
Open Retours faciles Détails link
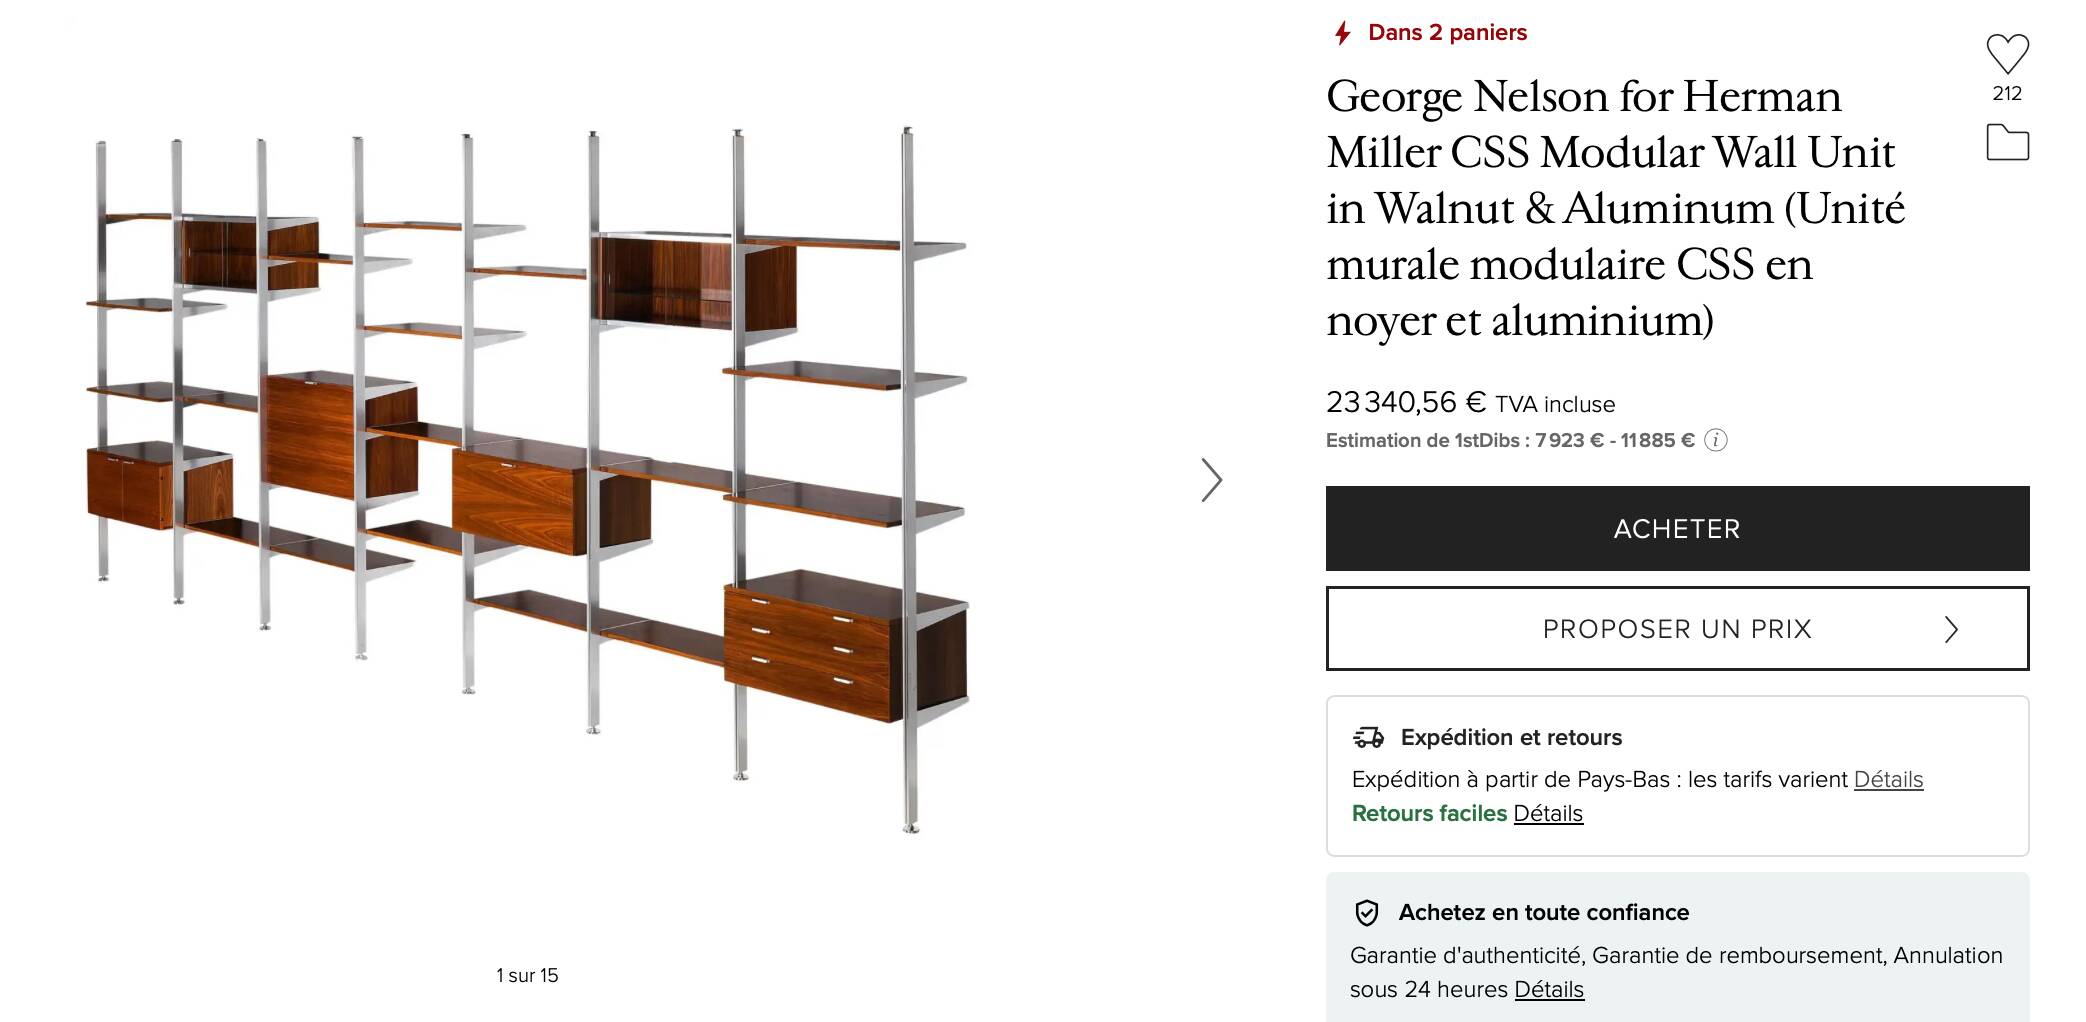click(x=1548, y=814)
